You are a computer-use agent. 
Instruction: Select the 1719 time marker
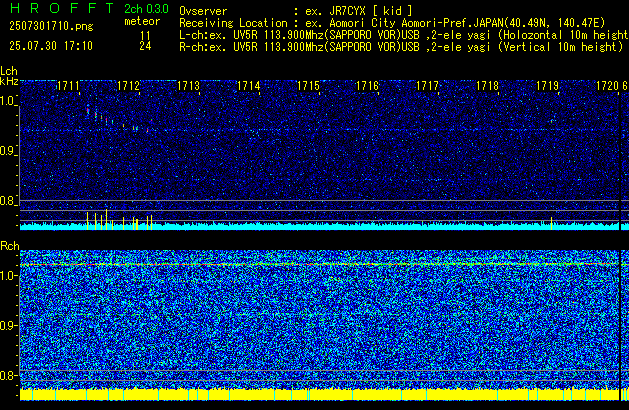[548, 86]
